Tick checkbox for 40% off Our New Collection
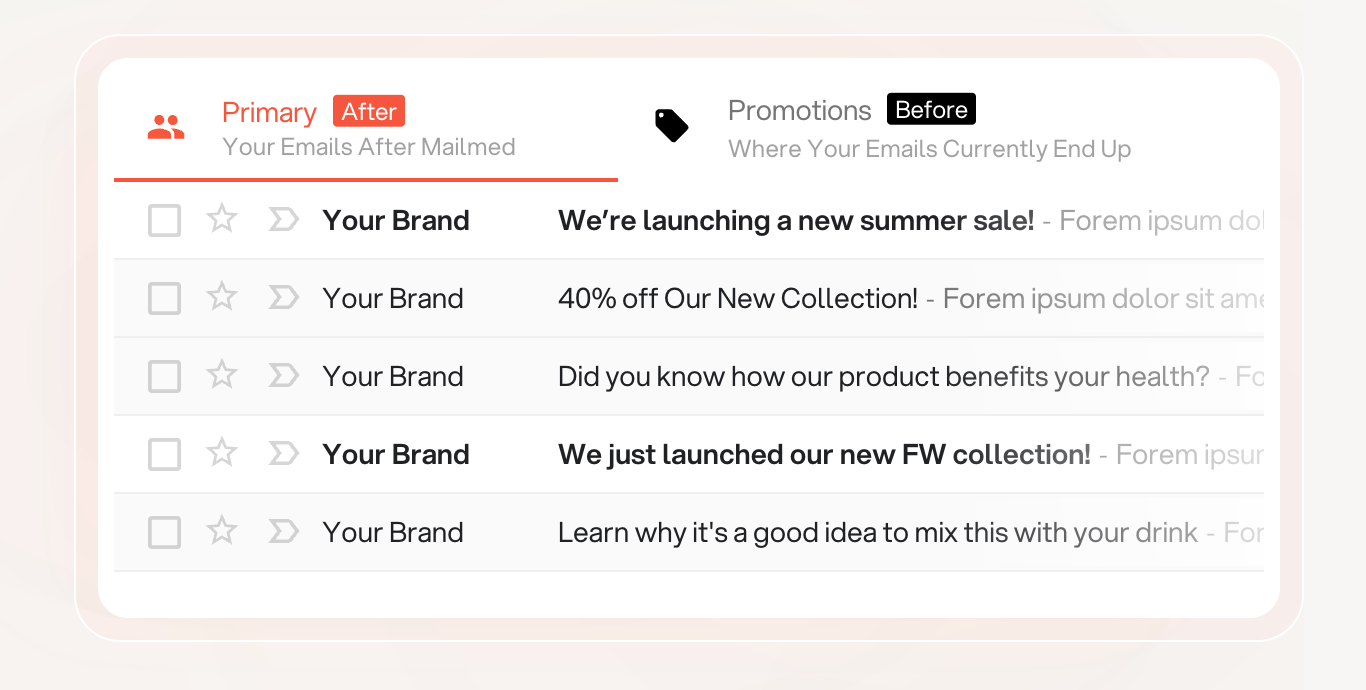Viewport: 1366px width, 690px height. pos(164,298)
